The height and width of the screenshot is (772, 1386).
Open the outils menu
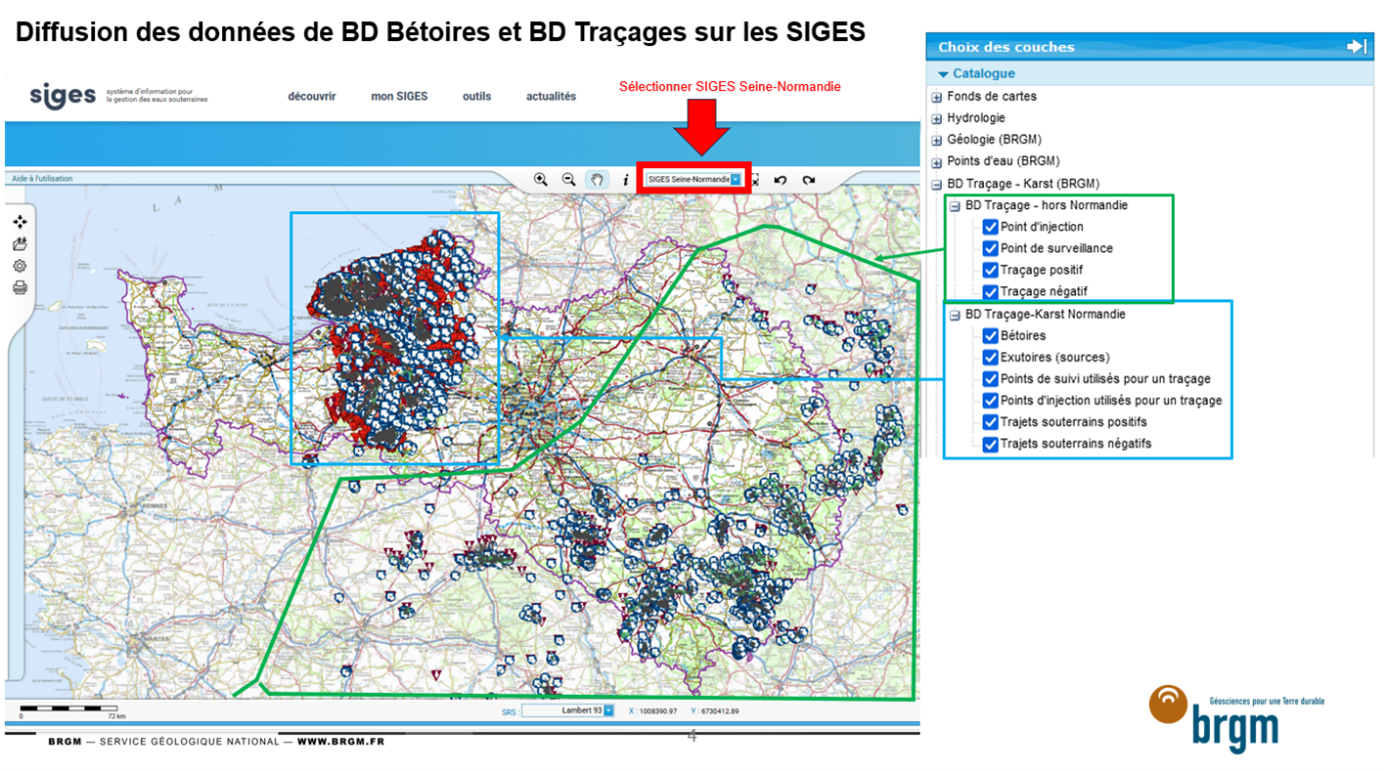point(476,96)
